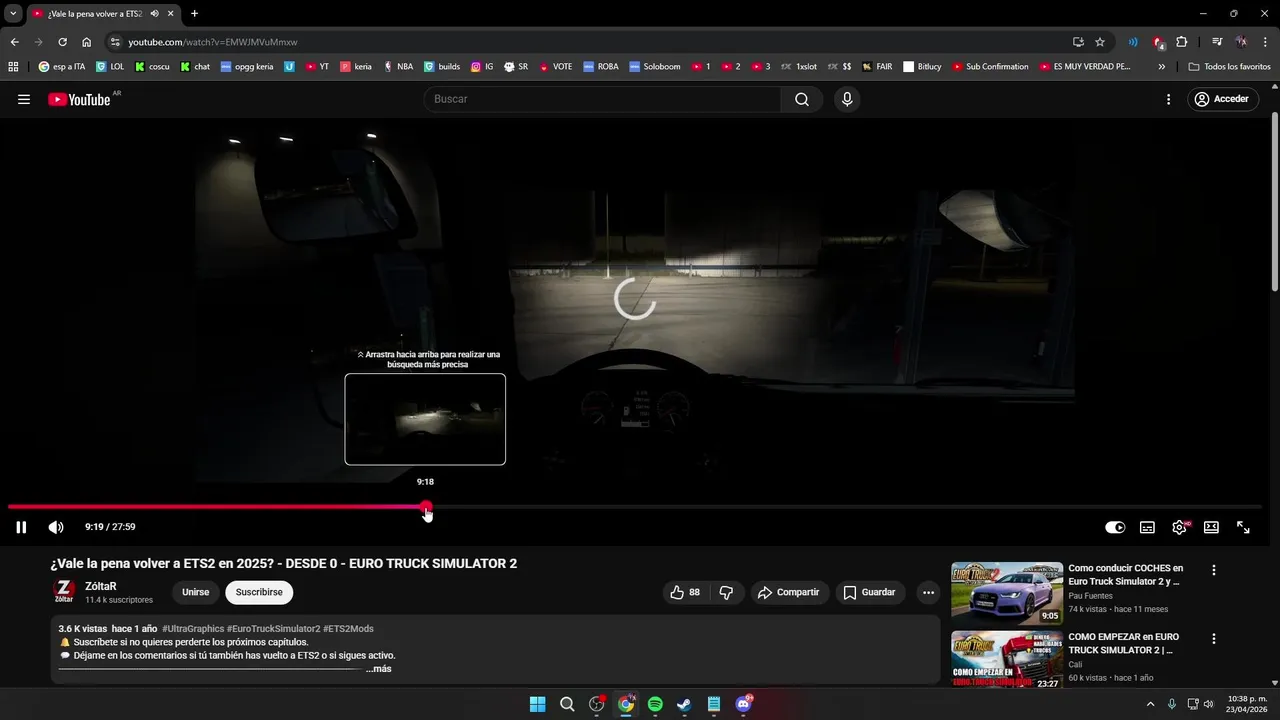
Task: Open 'Como conducir COCHES' video thumbnail
Action: pyautogui.click(x=1007, y=593)
